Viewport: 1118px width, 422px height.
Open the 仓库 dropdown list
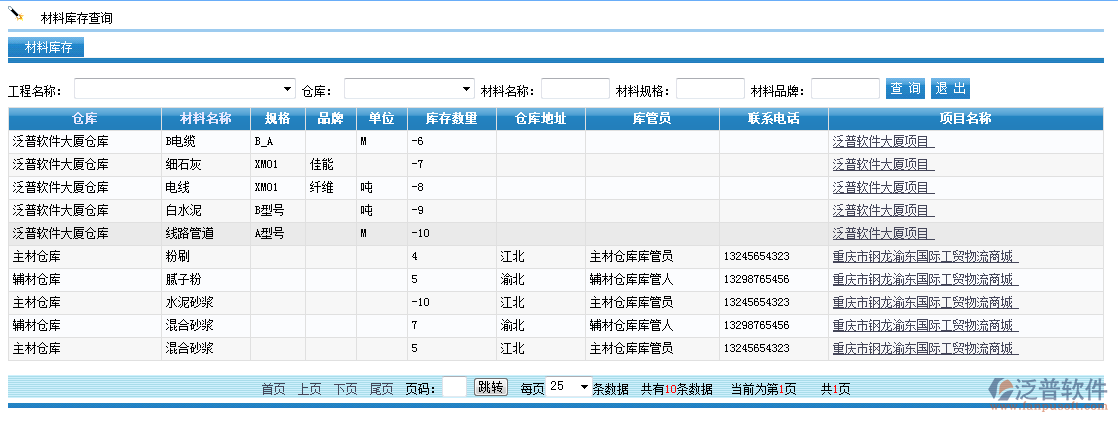[x=409, y=89]
